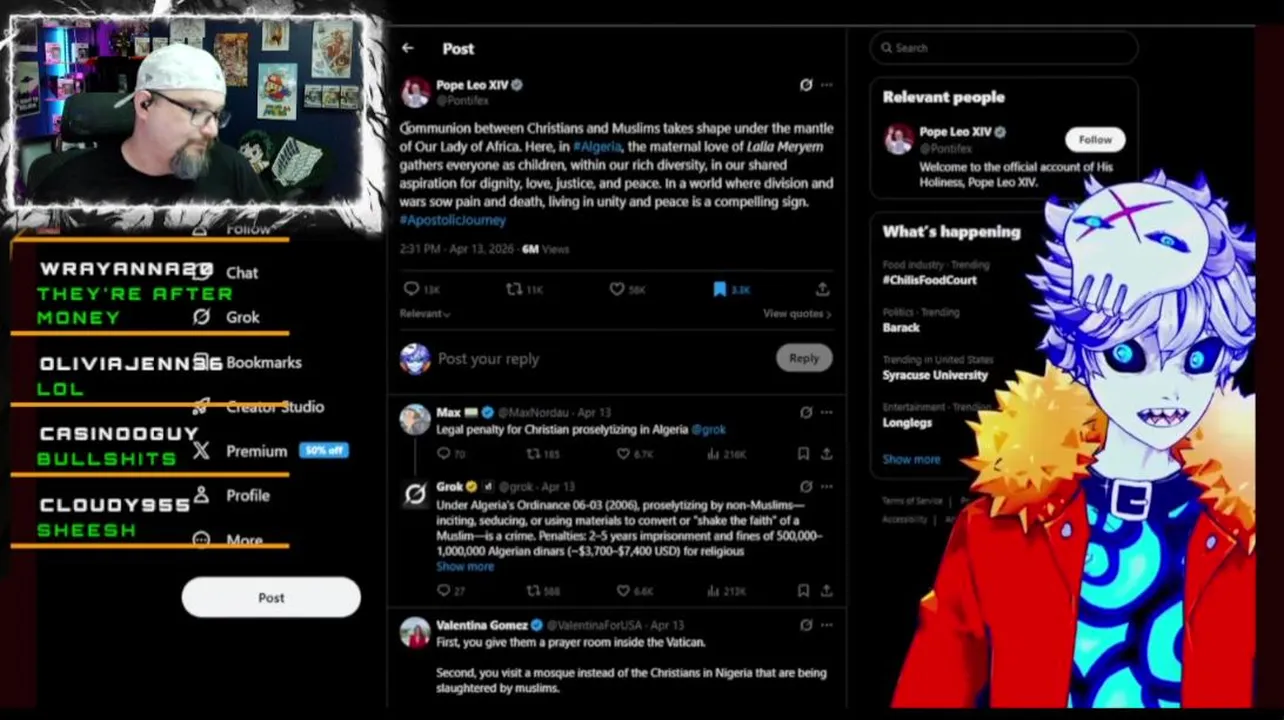Repost the Pope Leo XIV post

coord(514,289)
